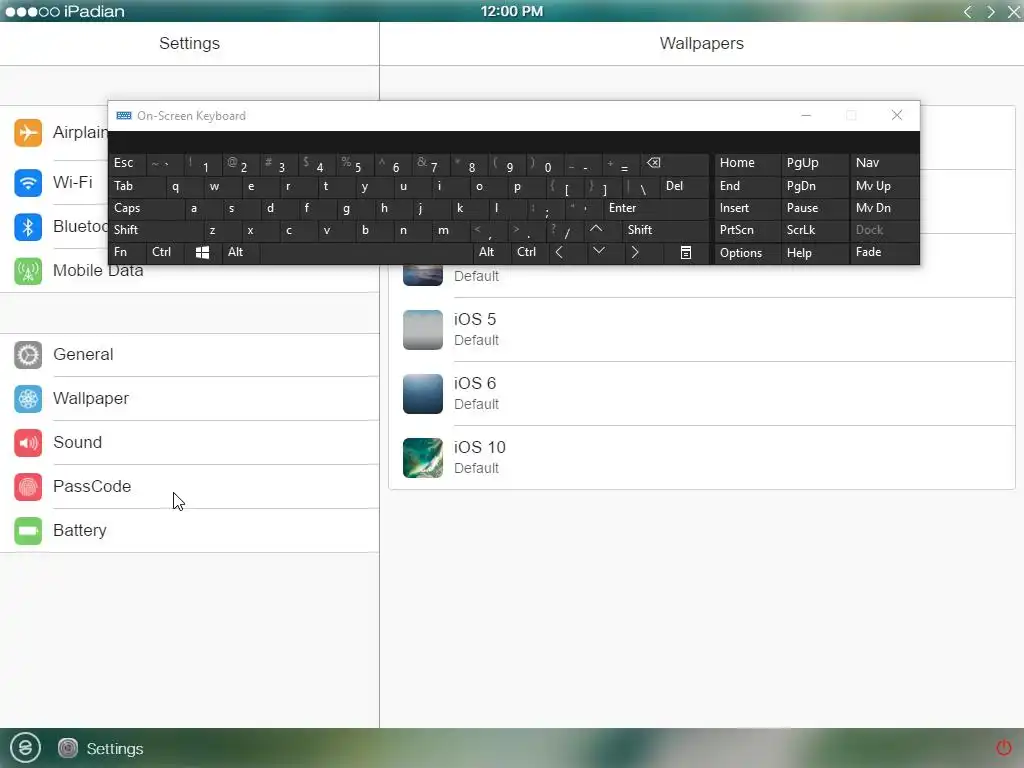Toggle left Shift key on keyboard

[x=155, y=230]
